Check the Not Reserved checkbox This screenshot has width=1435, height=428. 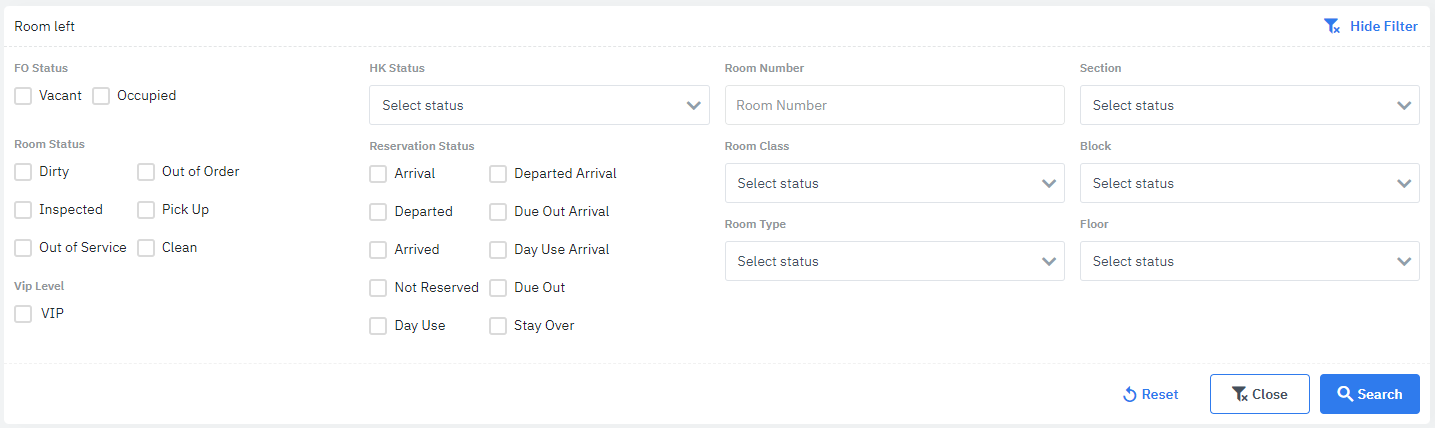point(378,288)
